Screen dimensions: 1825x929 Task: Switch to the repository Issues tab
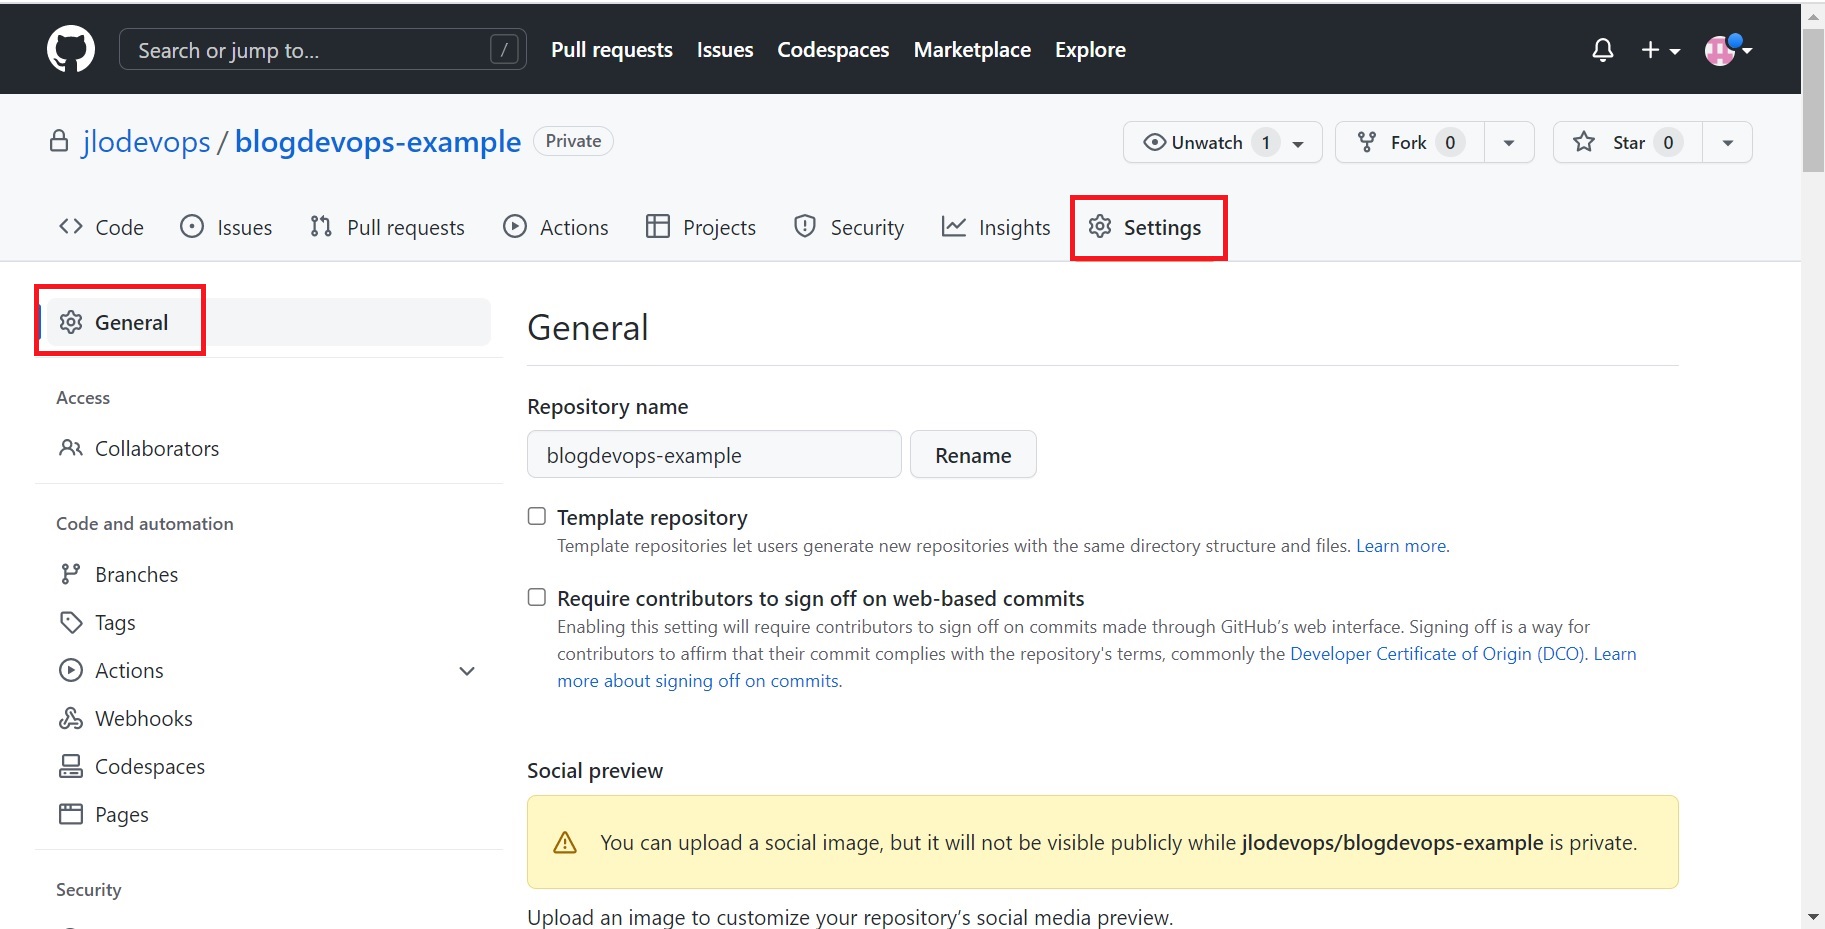click(x=226, y=227)
